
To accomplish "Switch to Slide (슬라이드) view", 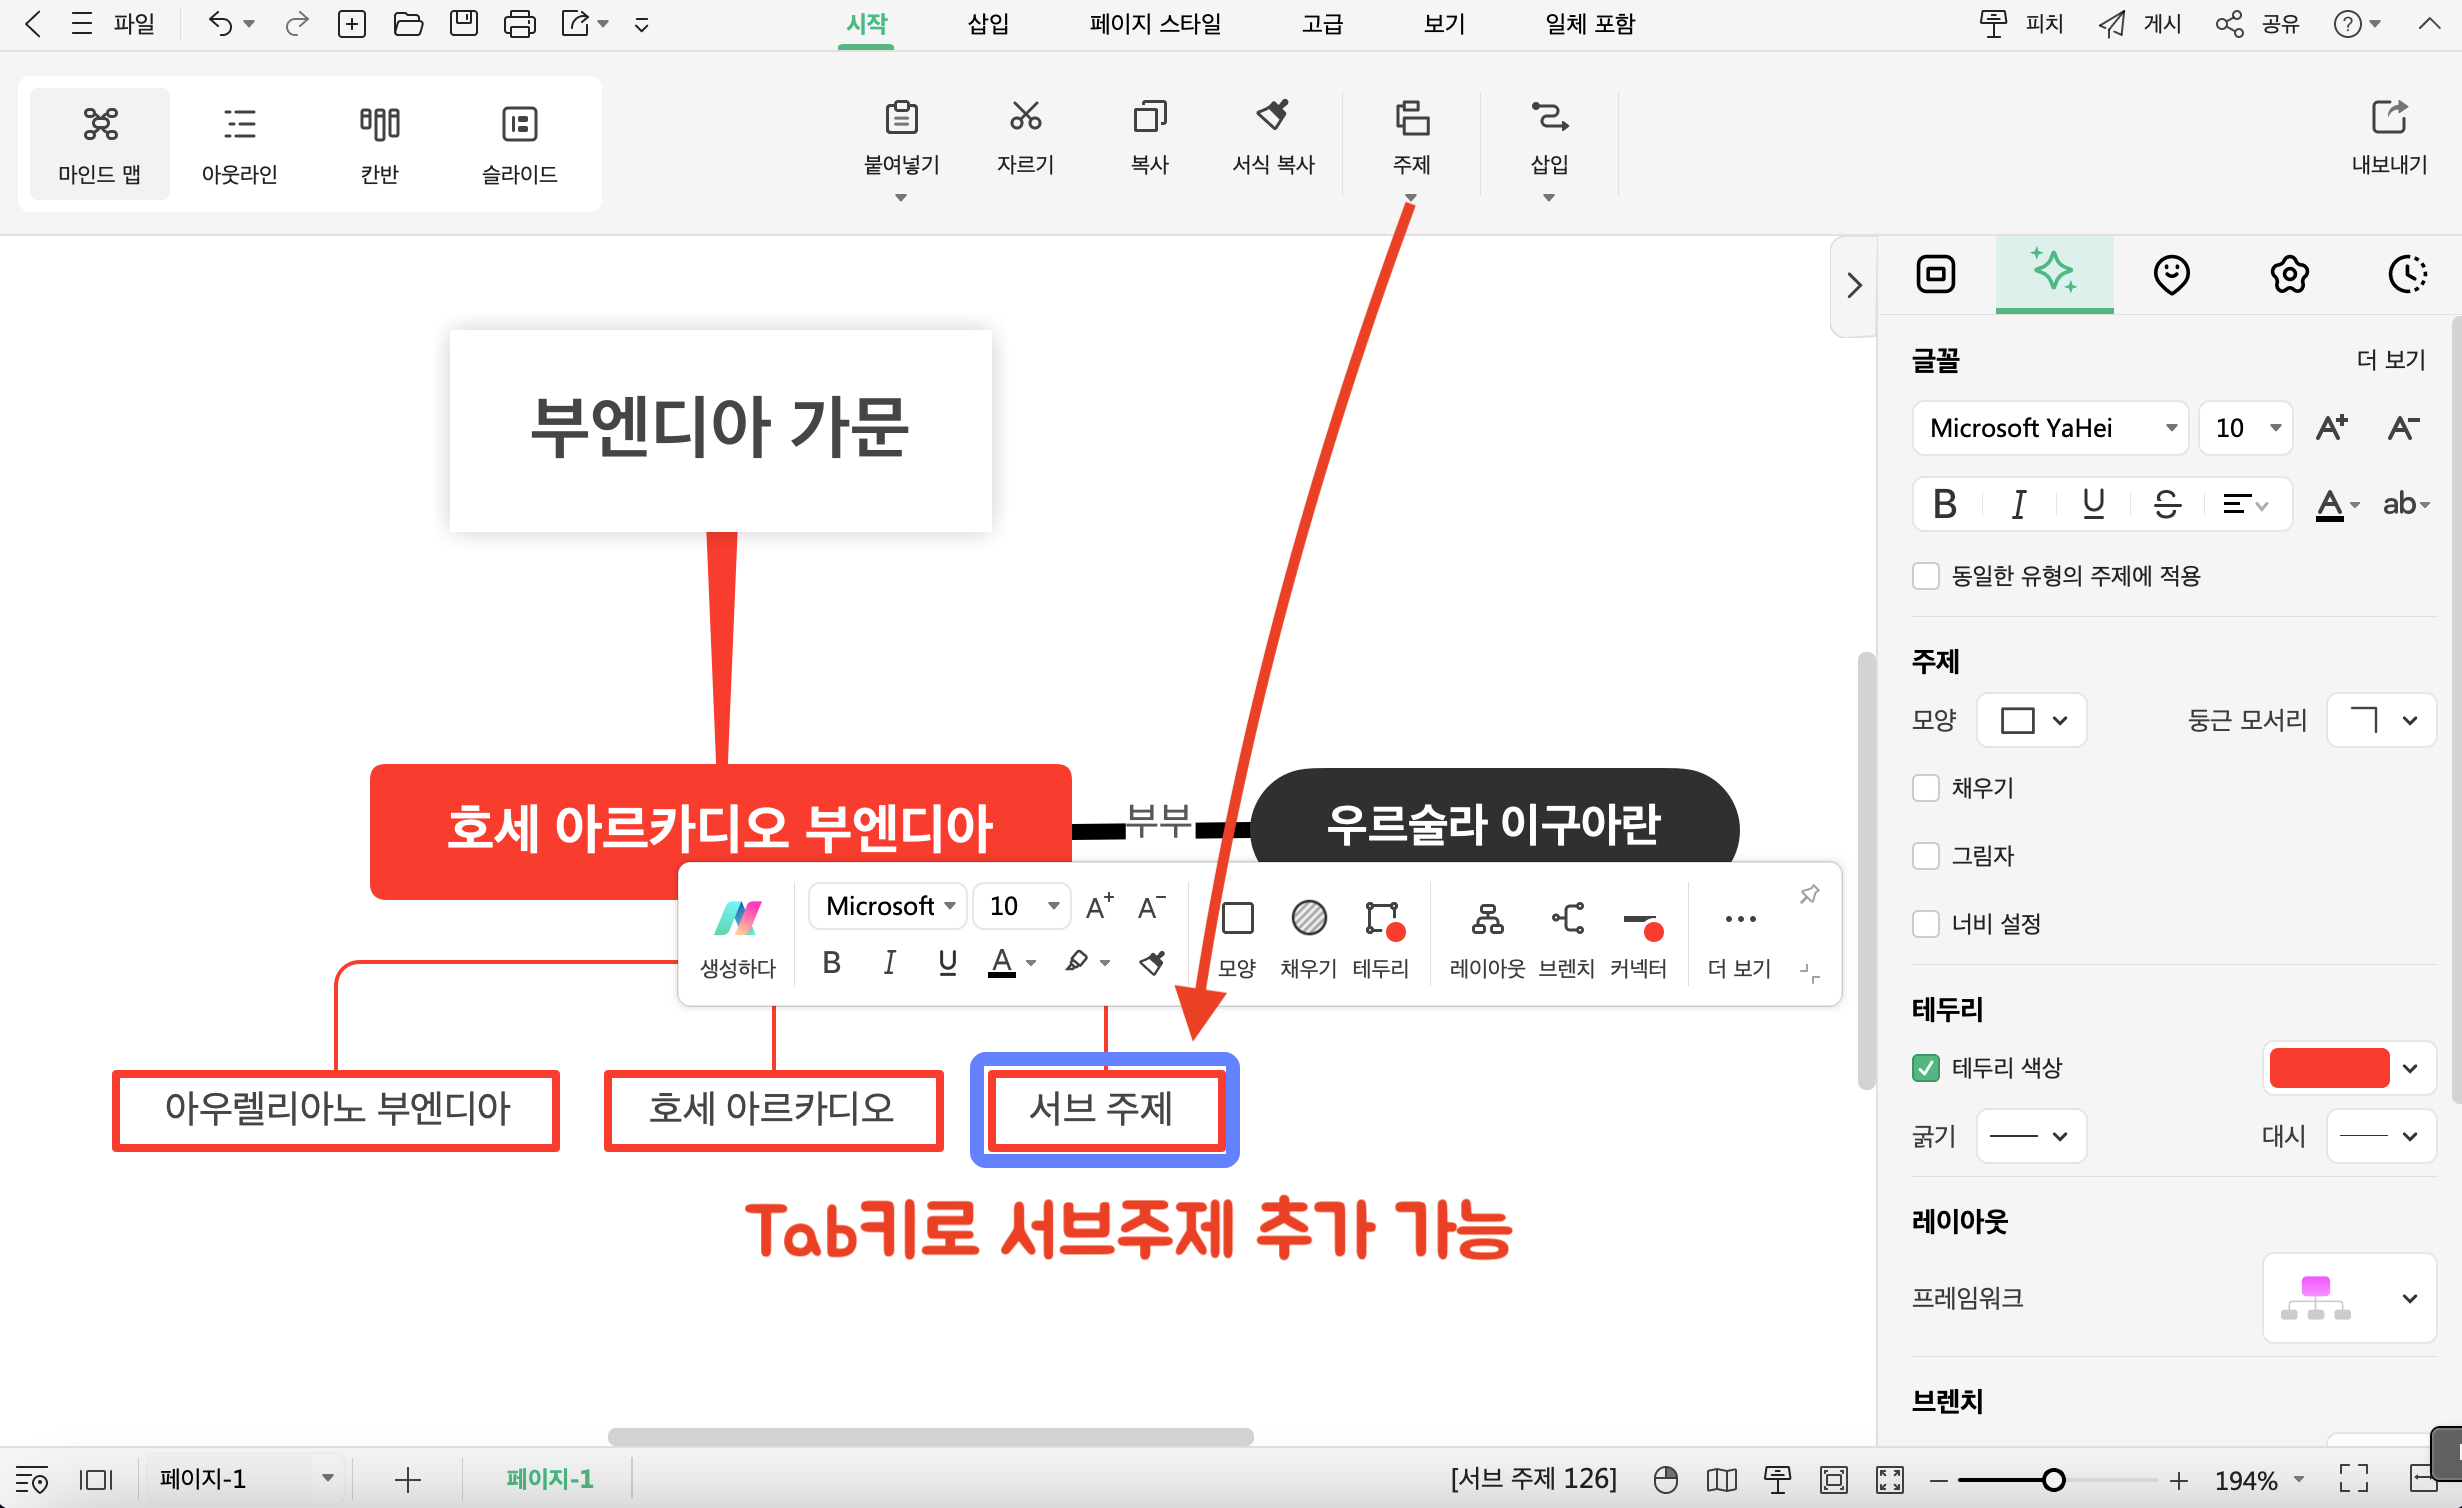I will [x=520, y=144].
